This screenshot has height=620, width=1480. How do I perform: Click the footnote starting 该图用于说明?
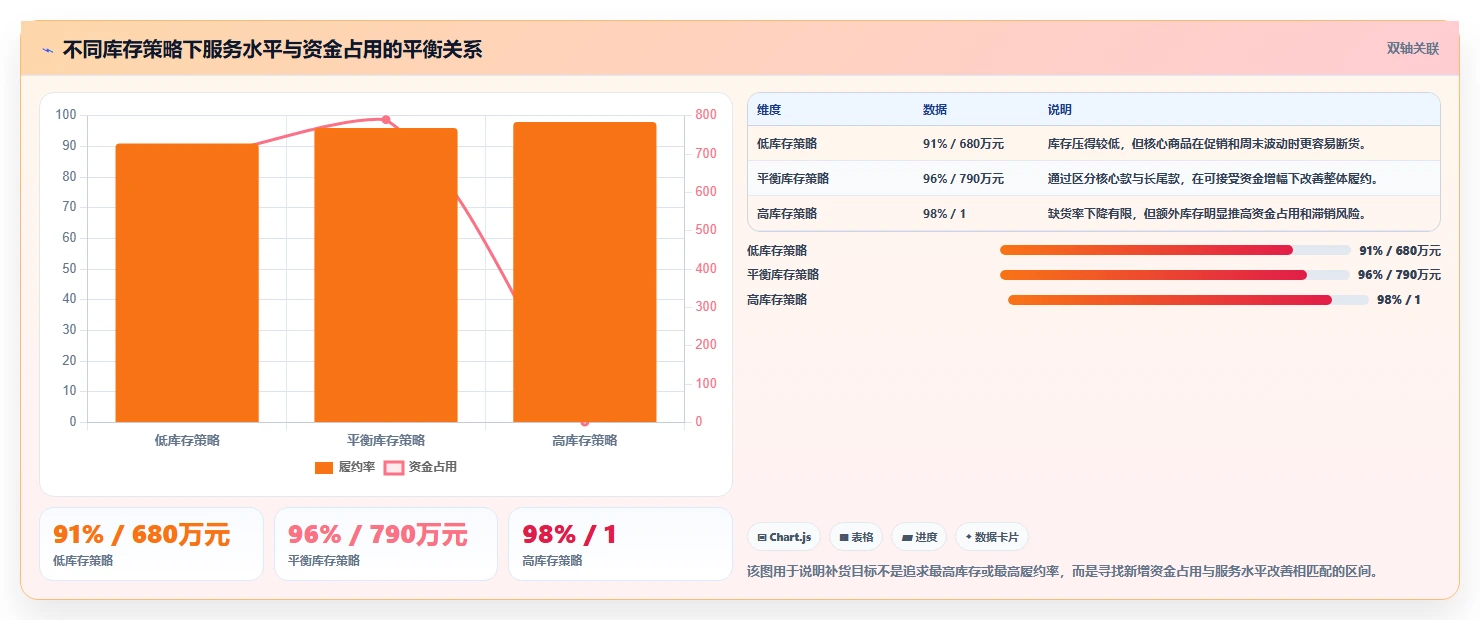(x=1063, y=571)
